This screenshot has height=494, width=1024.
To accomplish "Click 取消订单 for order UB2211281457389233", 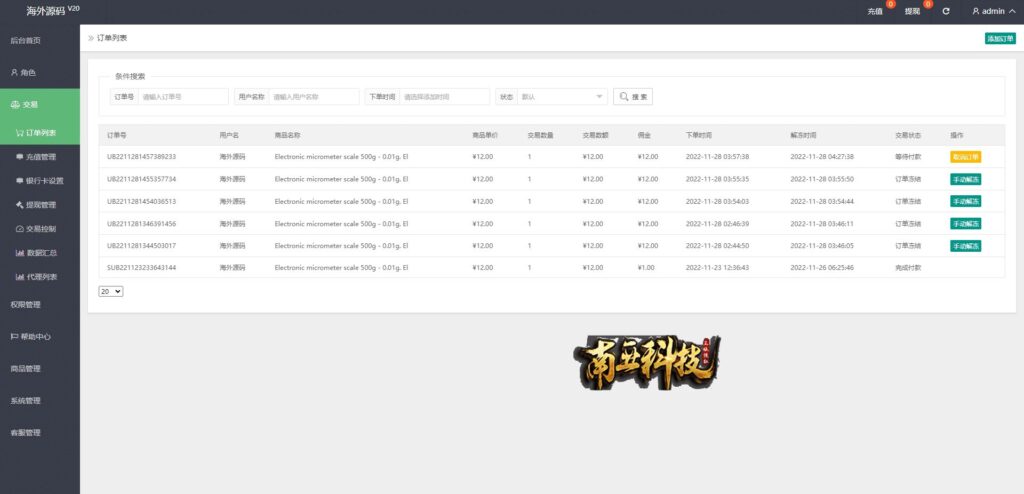I will 965,157.
